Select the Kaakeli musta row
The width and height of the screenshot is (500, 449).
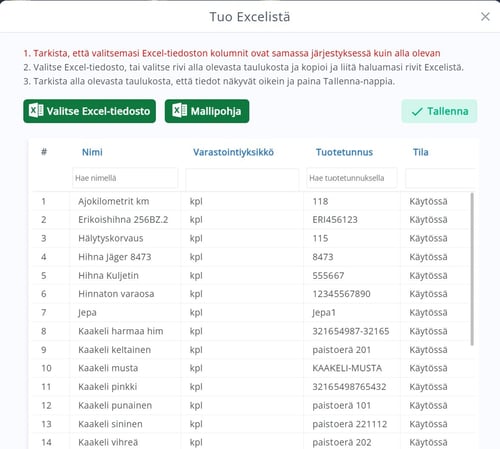coord(251,368)
